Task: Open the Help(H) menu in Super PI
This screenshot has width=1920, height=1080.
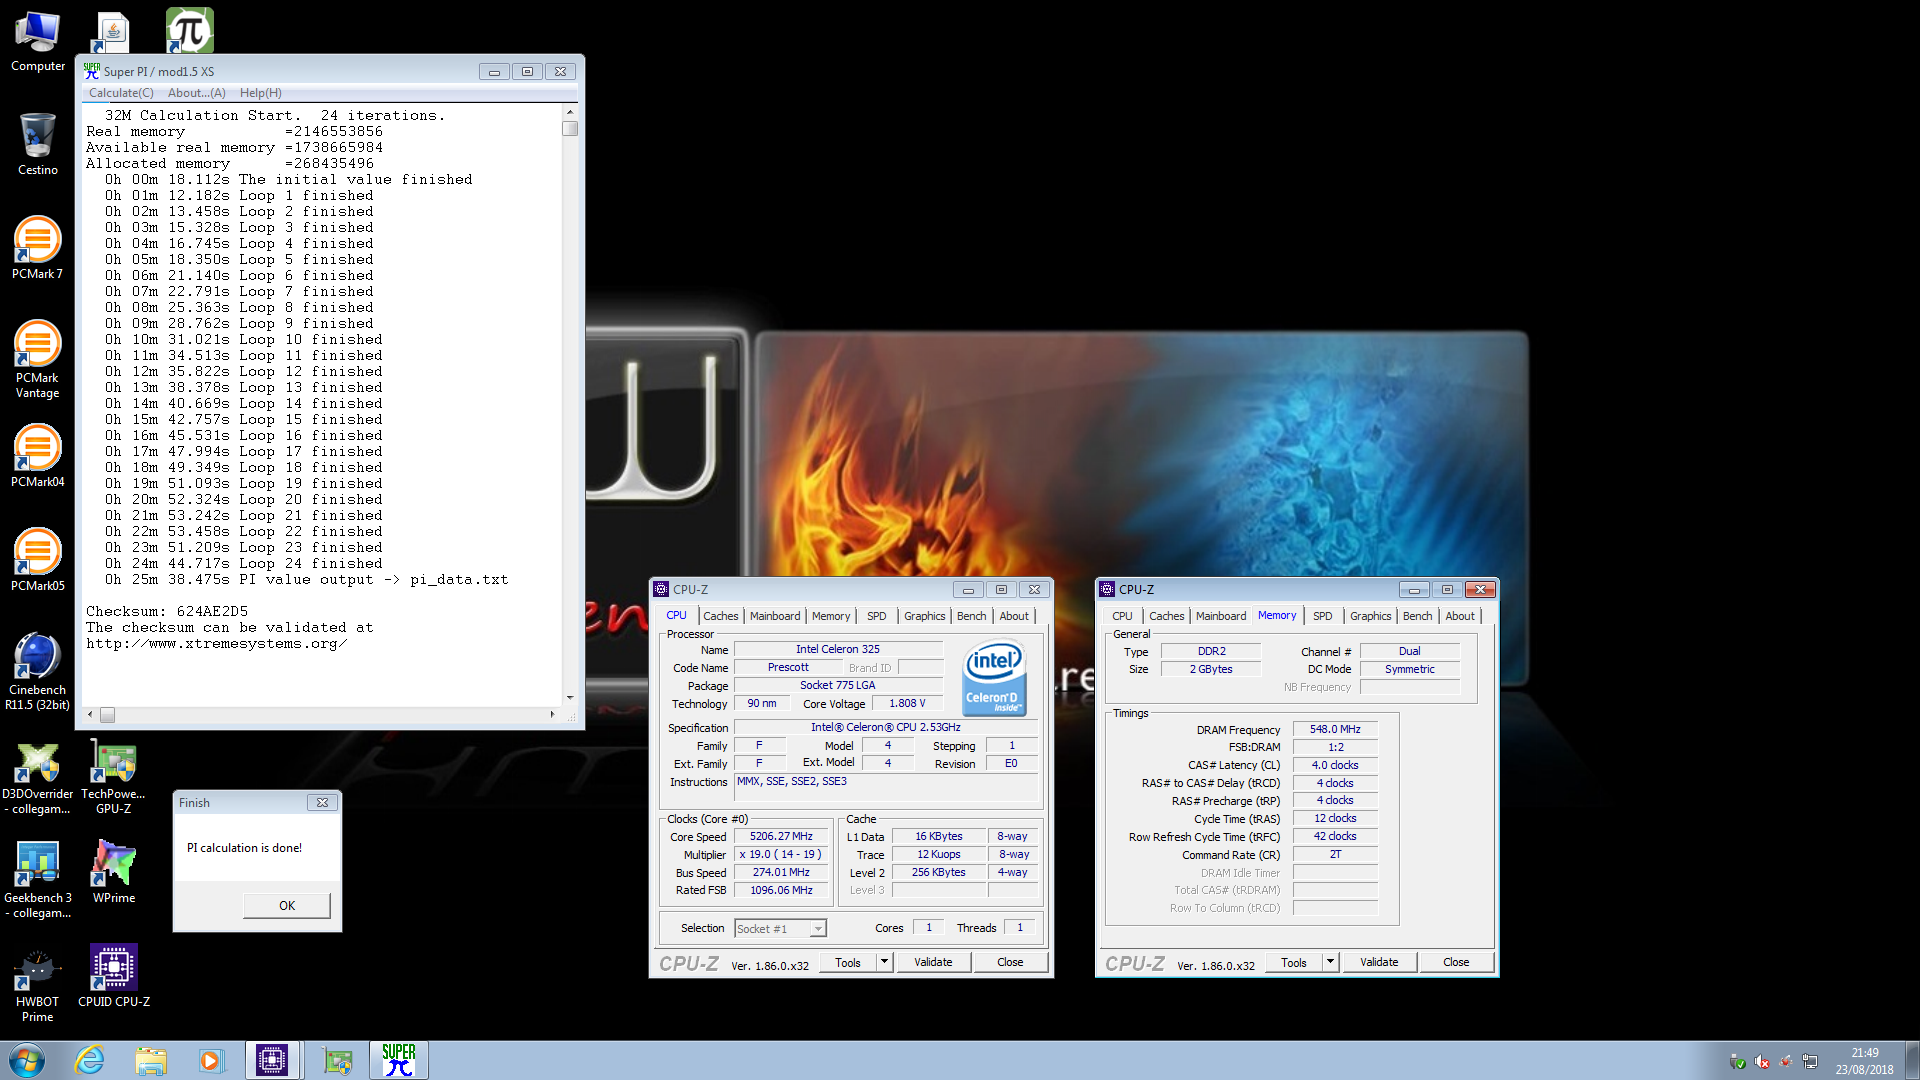Action: point(260,93)
